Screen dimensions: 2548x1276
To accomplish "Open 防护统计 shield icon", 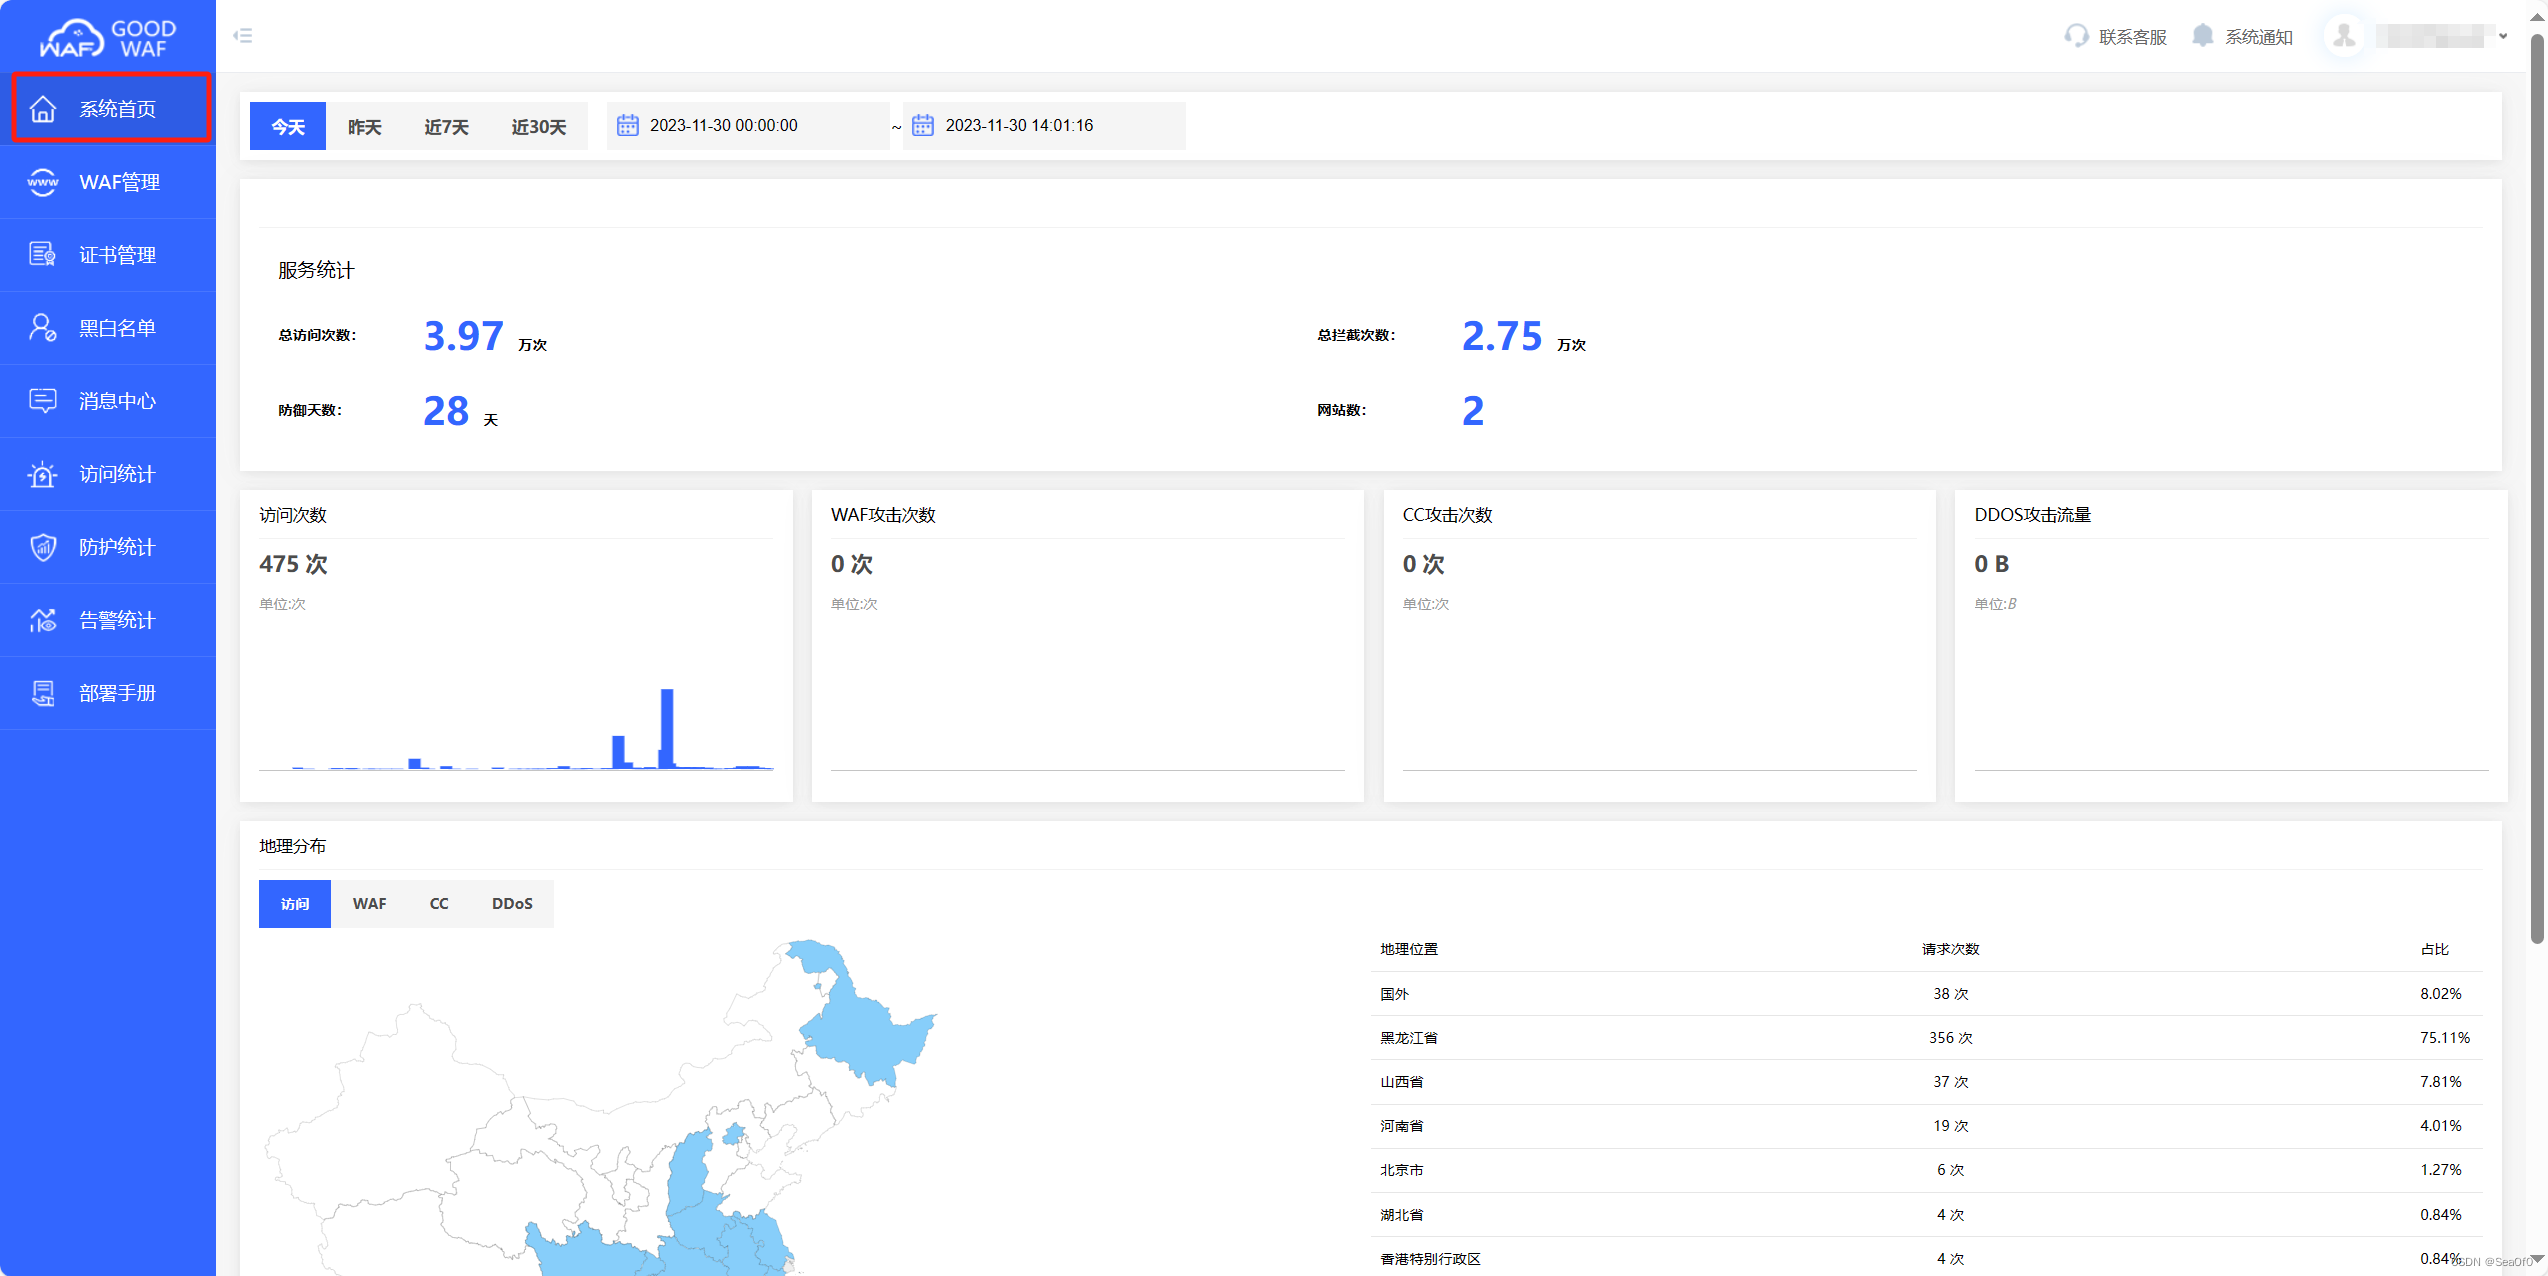I will coord(43,547).
